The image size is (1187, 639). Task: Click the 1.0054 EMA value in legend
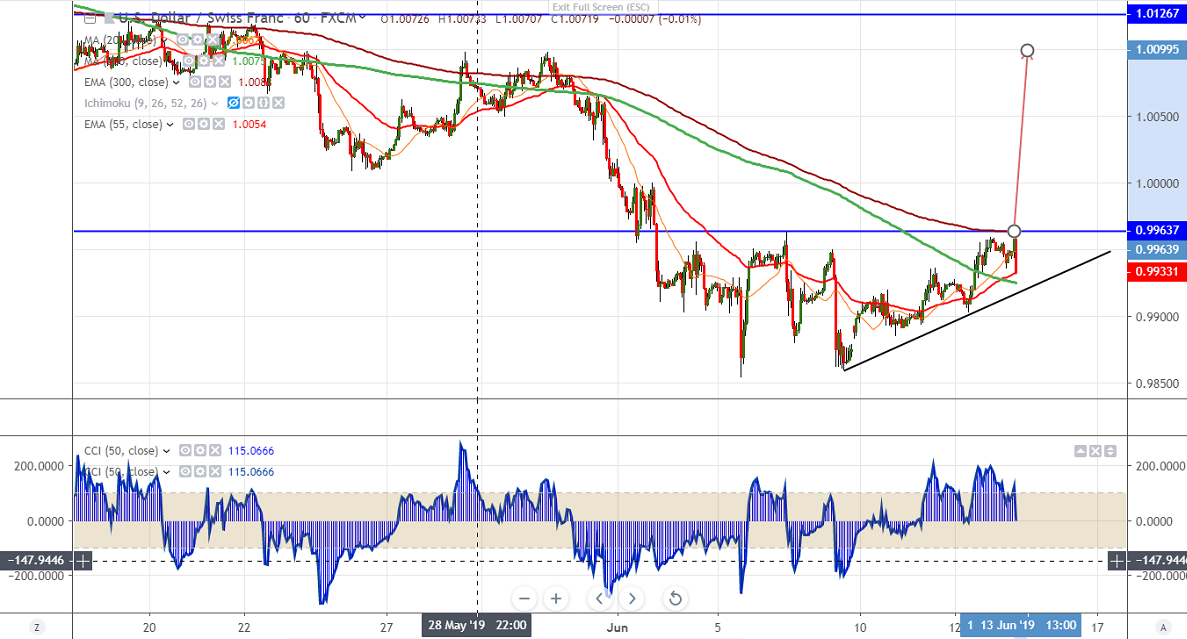[252, 124]
